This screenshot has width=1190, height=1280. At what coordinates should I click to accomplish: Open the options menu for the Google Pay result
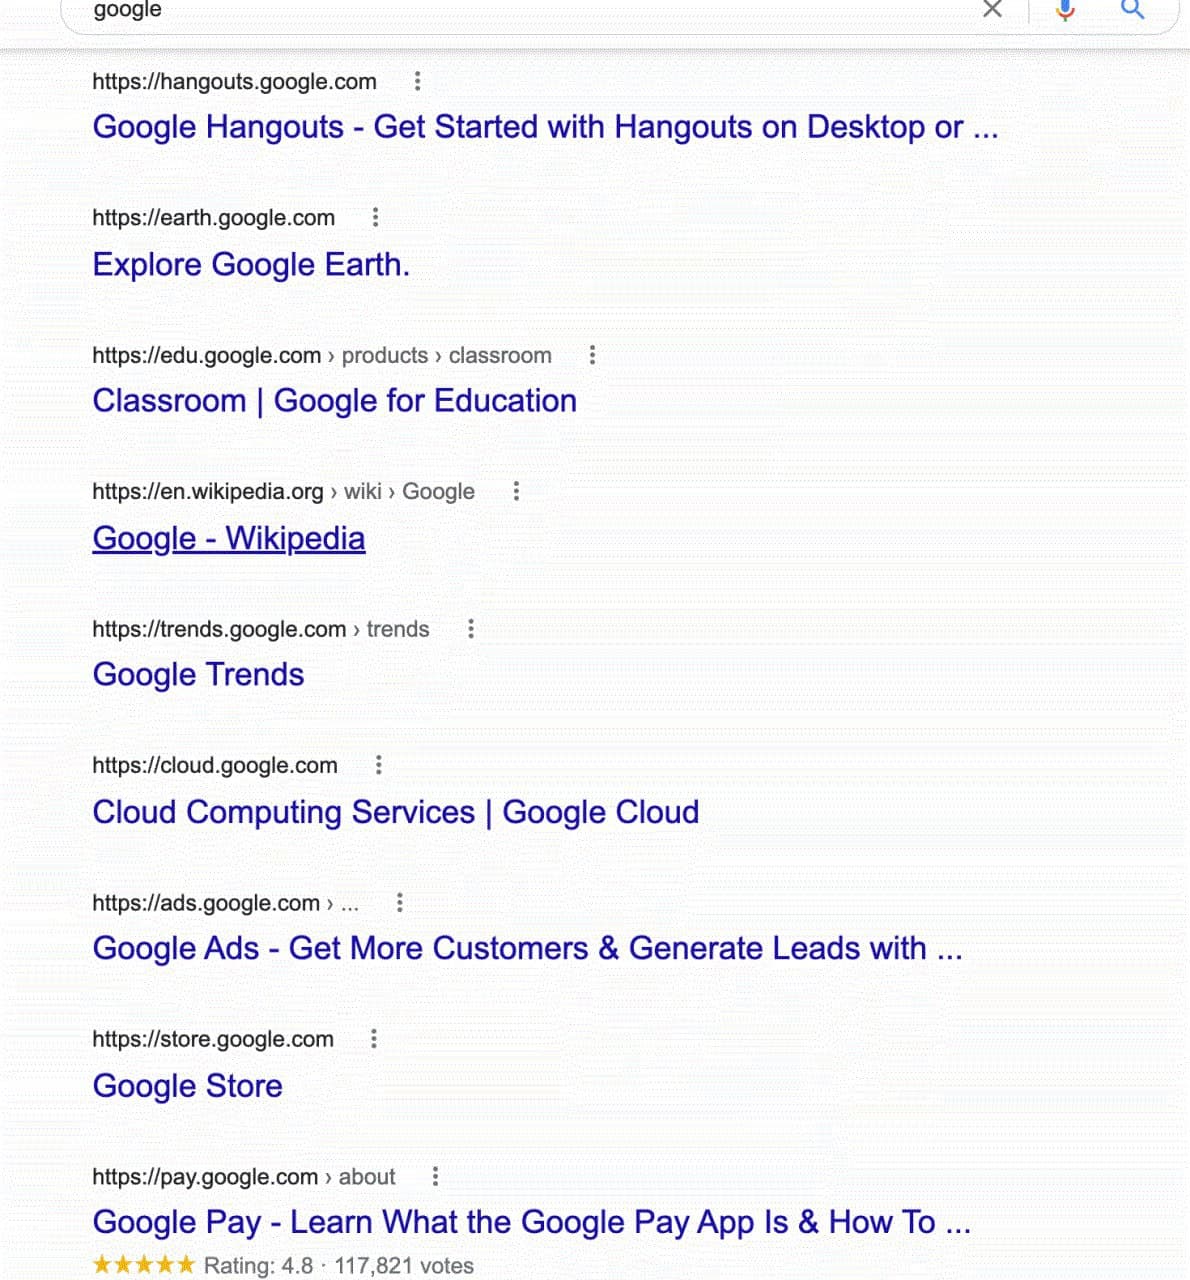[435, 1177]
